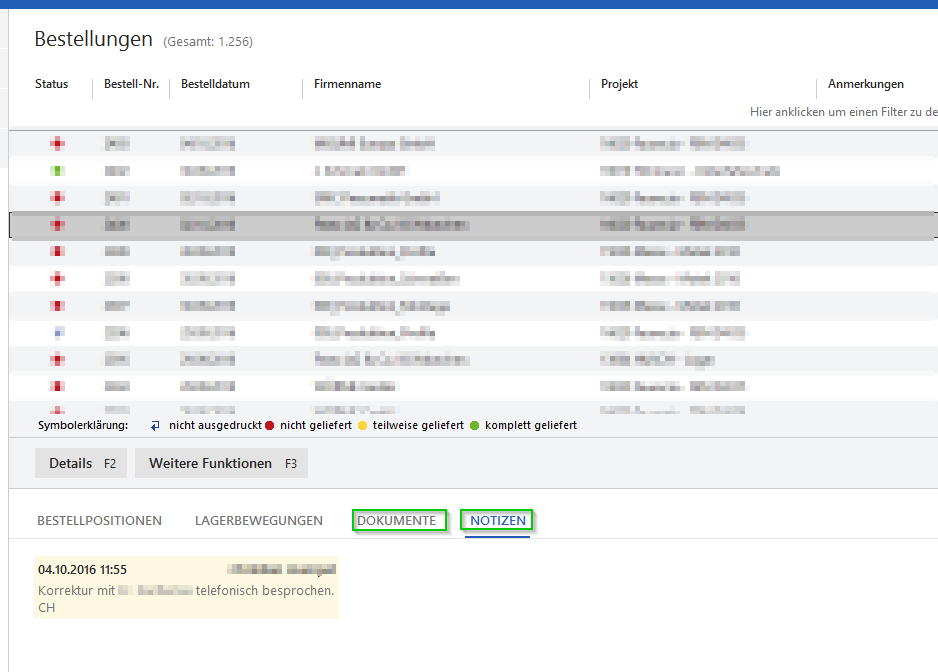Click the red 'nicht geliefert' legend dot
The height and width of the screenshot is (672, 938).
click(x=270, y=425)
